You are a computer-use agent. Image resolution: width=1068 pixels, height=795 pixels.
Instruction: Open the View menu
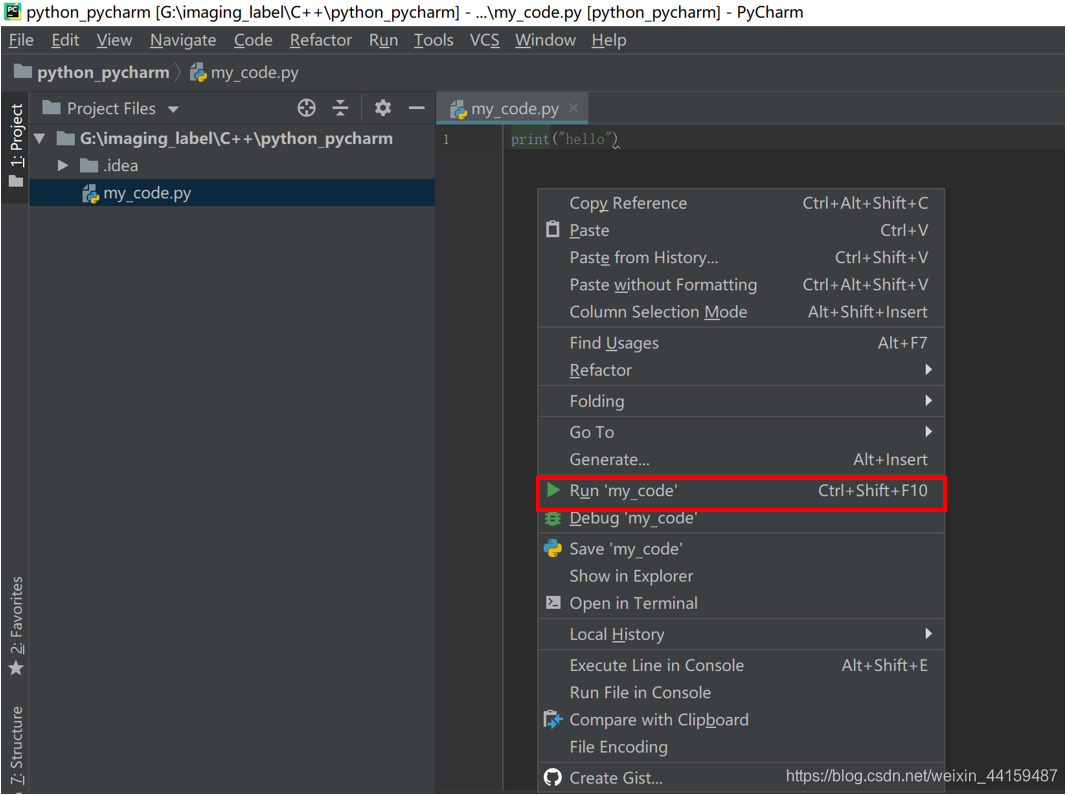(x=114, y=40)
